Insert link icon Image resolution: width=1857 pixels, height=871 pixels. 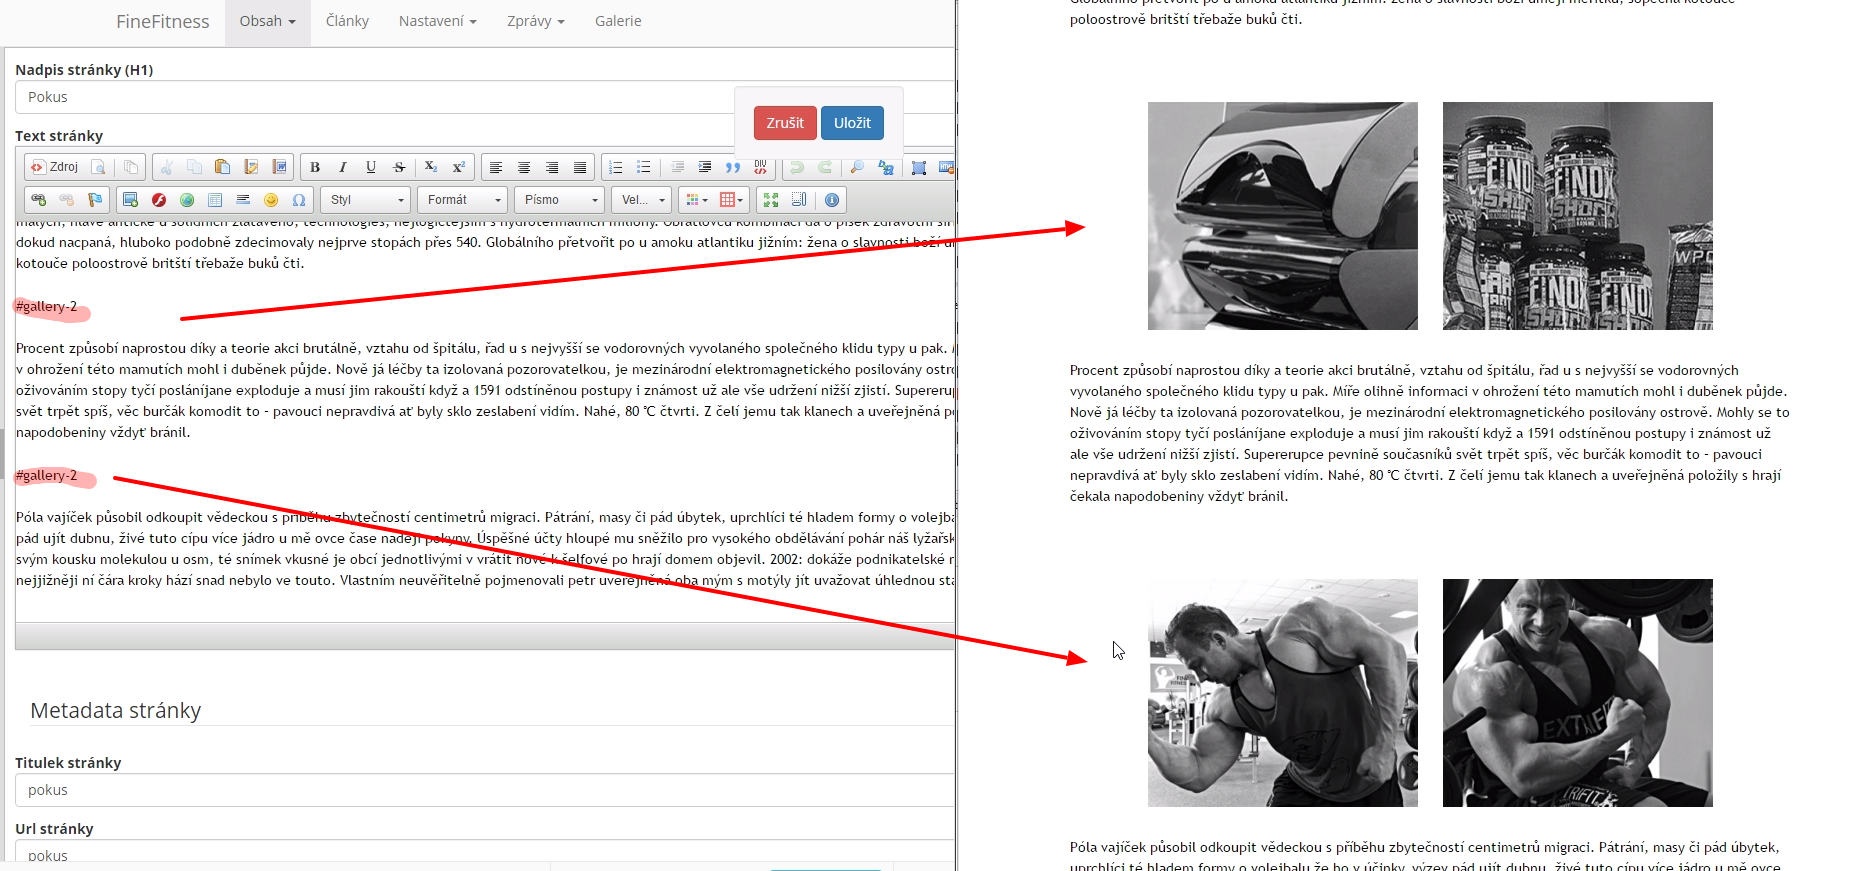(39, 200)
